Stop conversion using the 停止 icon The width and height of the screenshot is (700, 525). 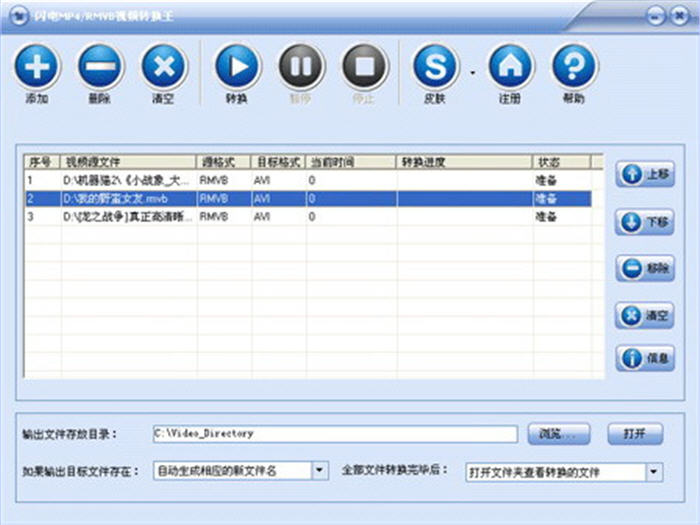click(x=364, y=67)
